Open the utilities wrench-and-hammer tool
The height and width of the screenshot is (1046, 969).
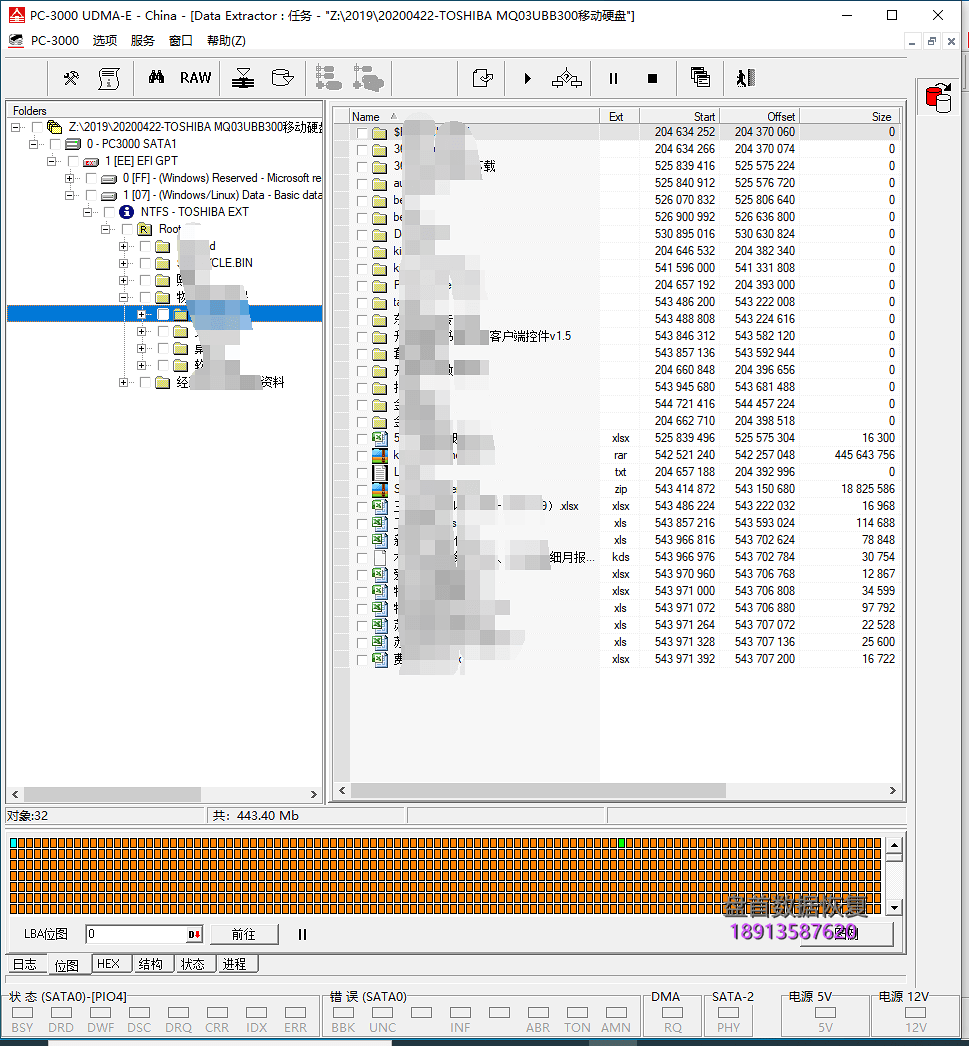pos(71,79)
